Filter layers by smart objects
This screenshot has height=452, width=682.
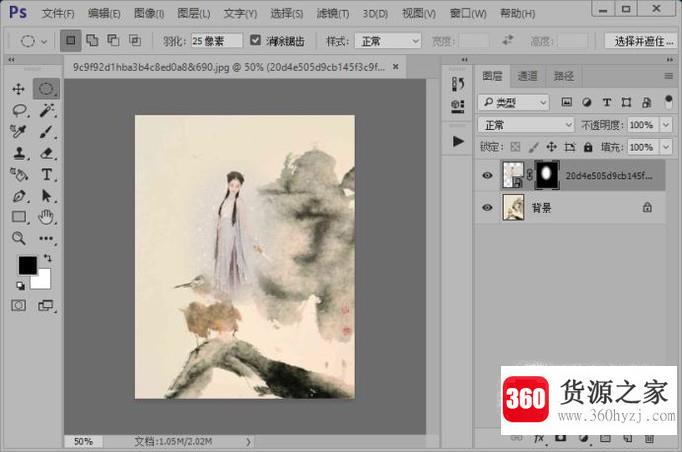pyautogui.click(x=646, y=102)
